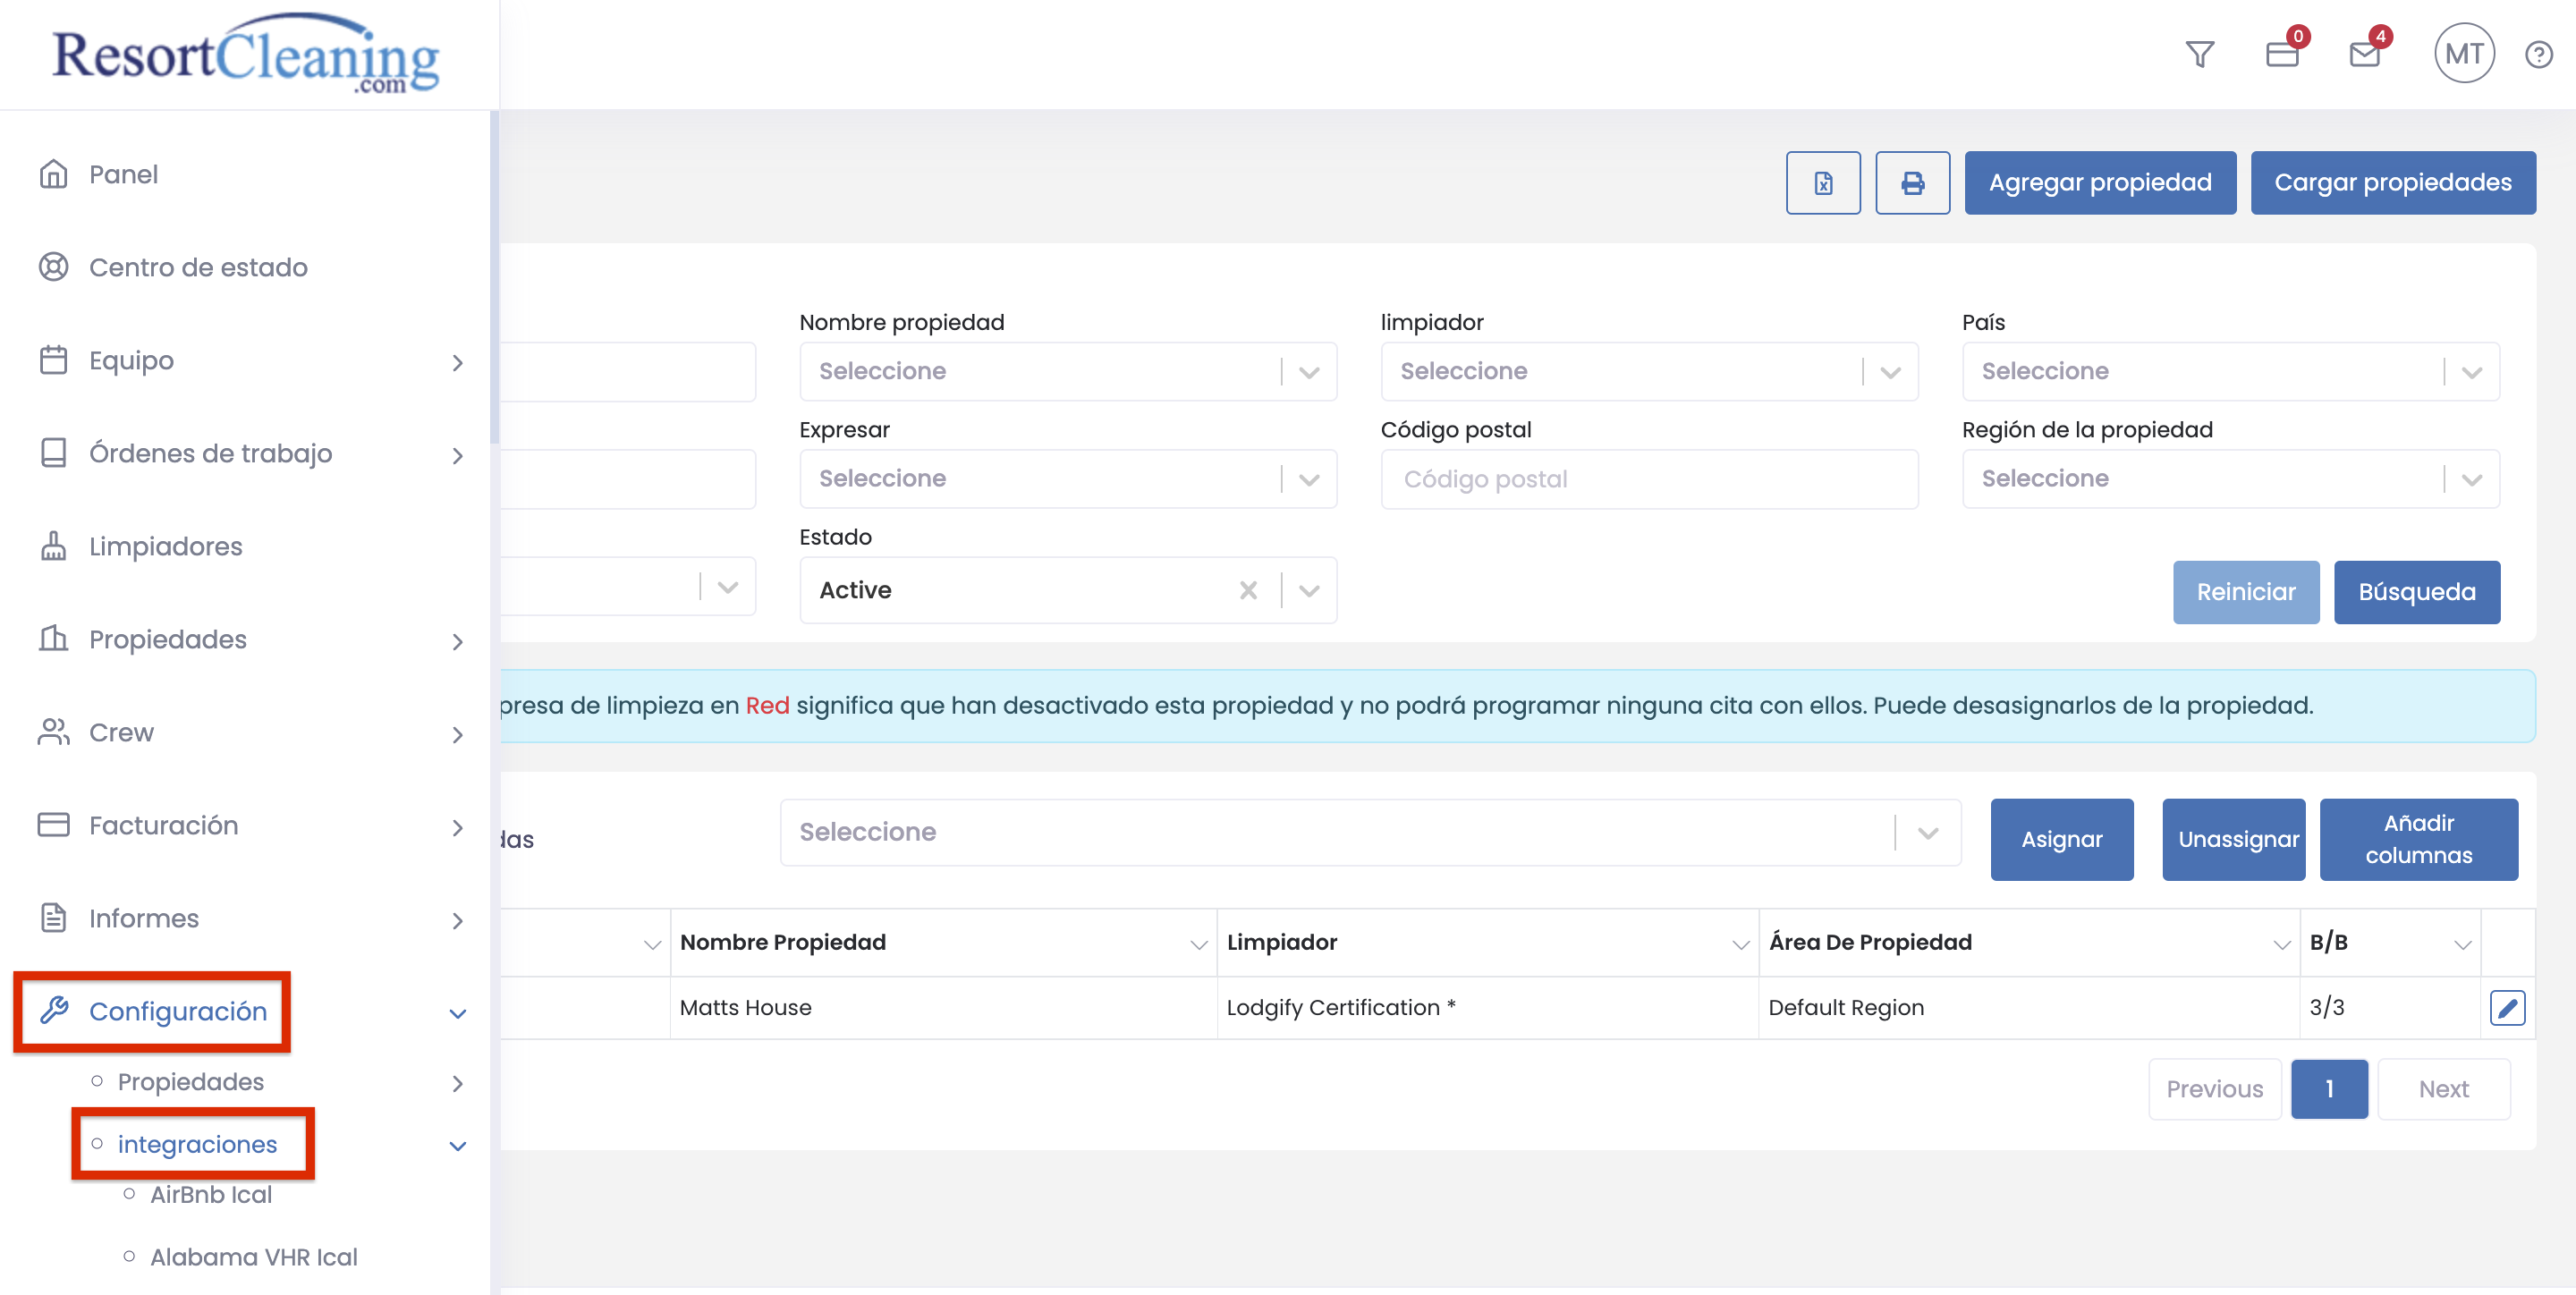
Task: Click the filter funnel icon in header
Action: 2199,54
